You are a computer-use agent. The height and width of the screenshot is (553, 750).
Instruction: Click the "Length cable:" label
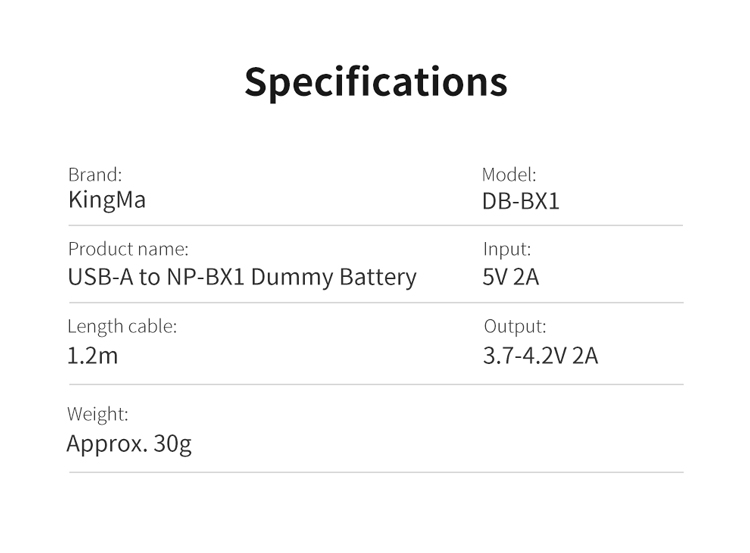click(122, 326)
